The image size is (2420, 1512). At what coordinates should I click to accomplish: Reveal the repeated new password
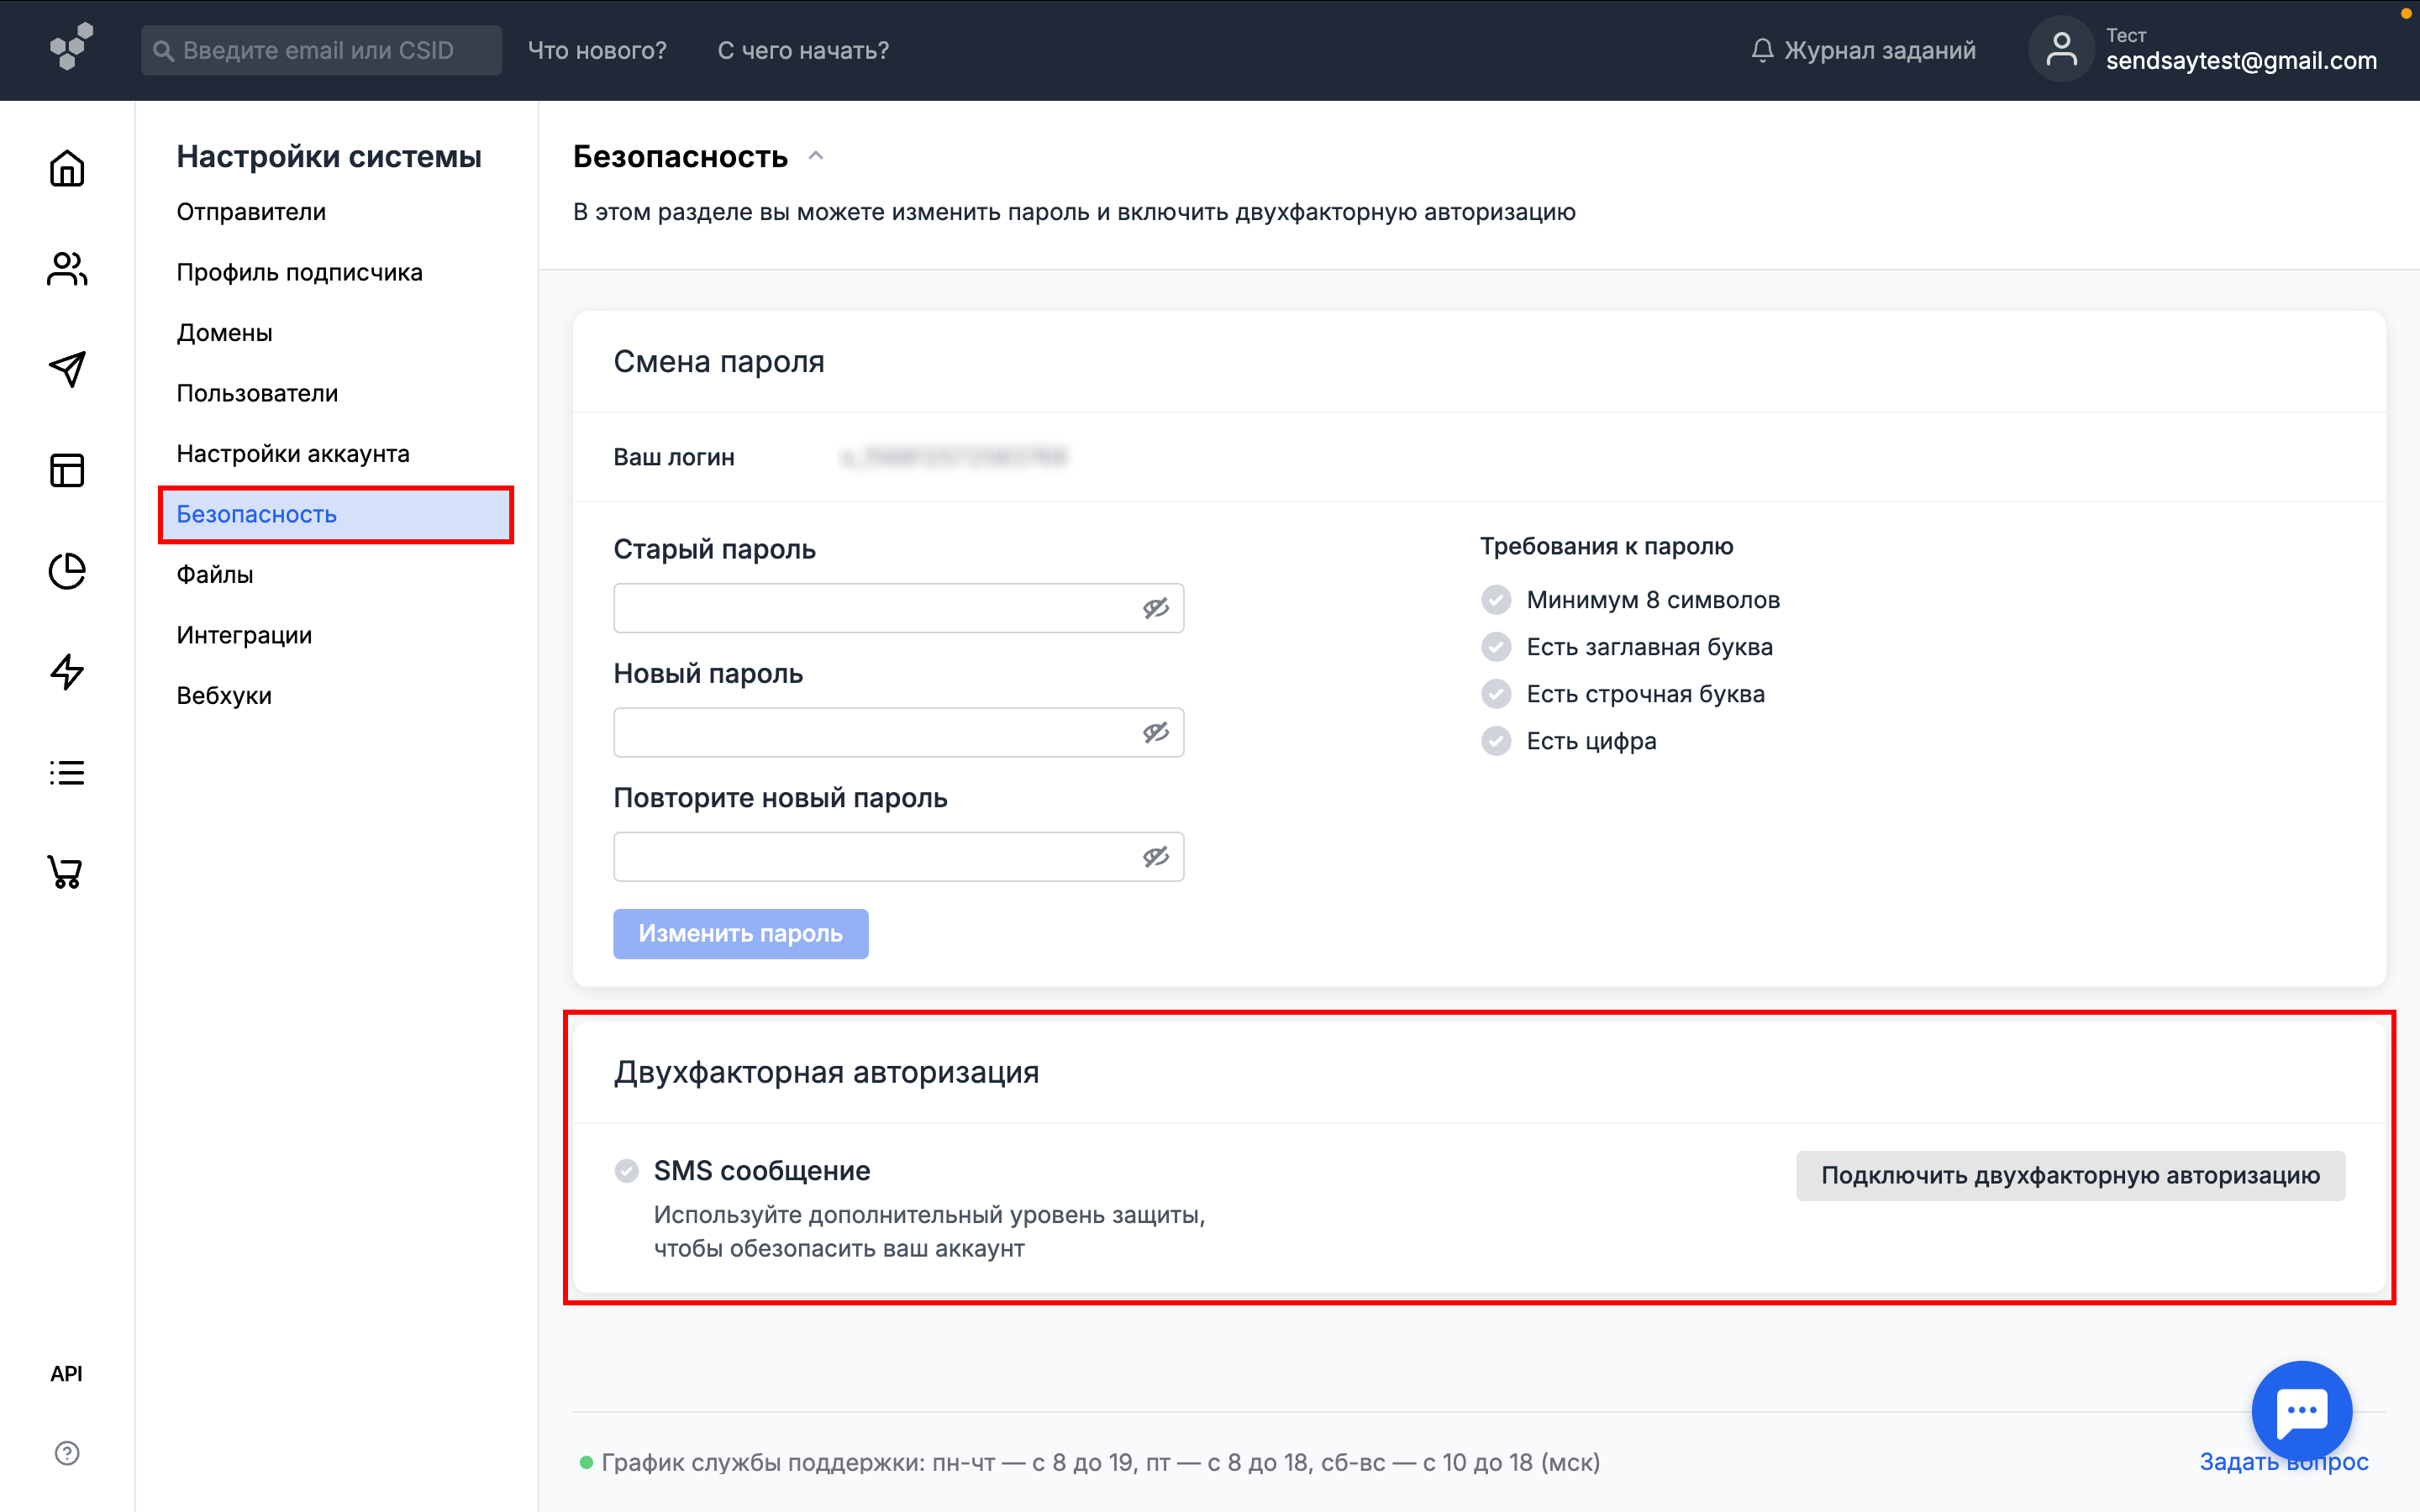pyautogui.click(x=1156, y=857)
